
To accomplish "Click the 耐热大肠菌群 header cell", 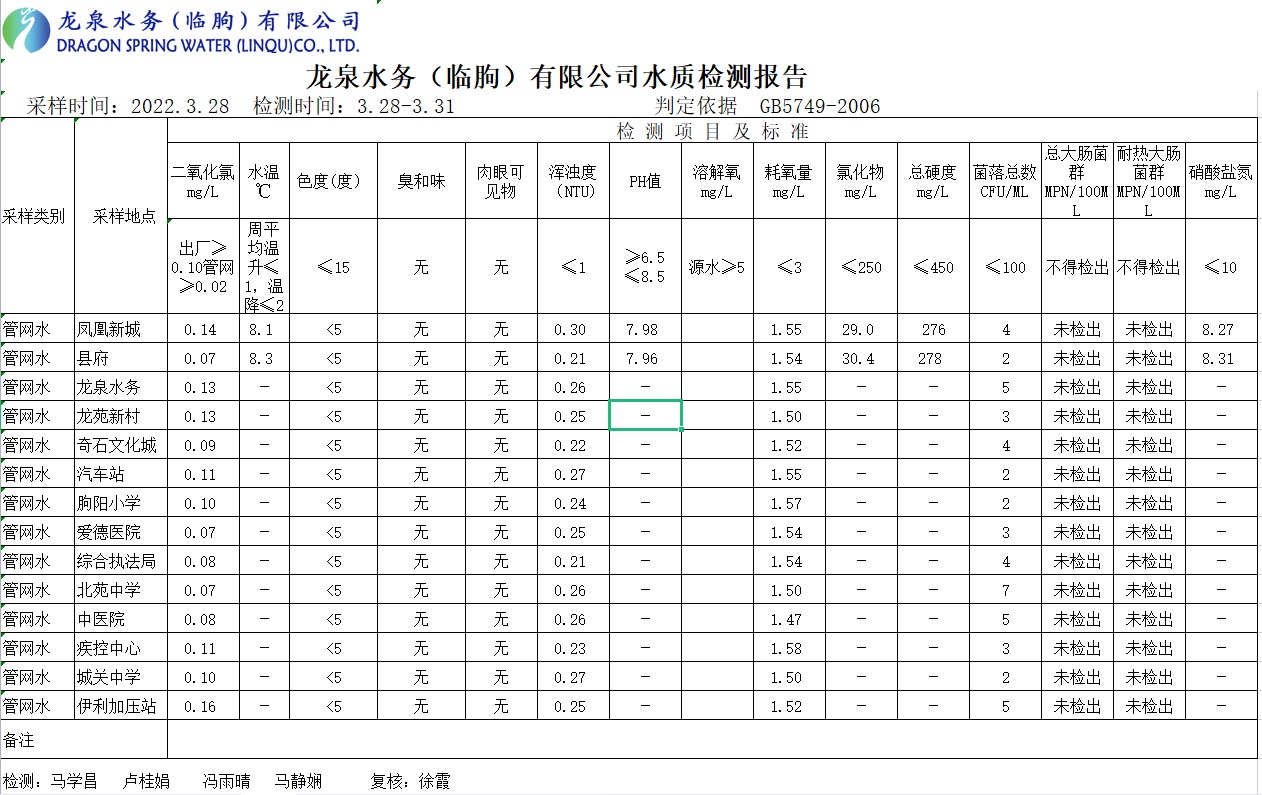I will coord(1149,181).
